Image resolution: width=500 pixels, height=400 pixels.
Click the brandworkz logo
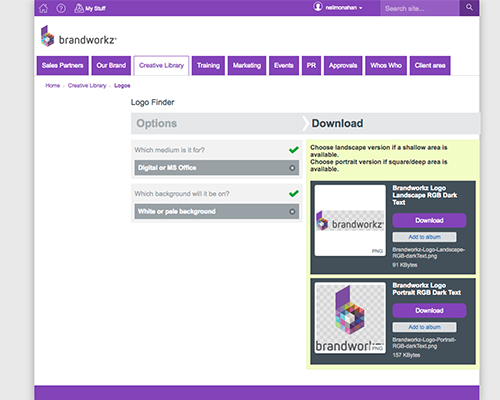click(x=79, y=36)
